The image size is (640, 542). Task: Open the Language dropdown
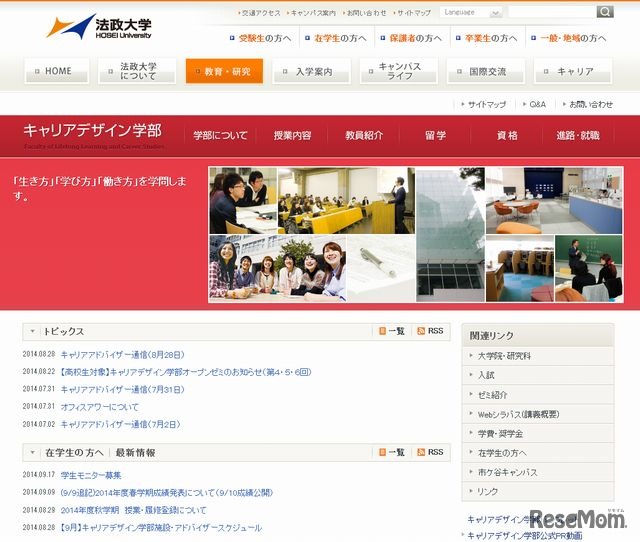471,12
